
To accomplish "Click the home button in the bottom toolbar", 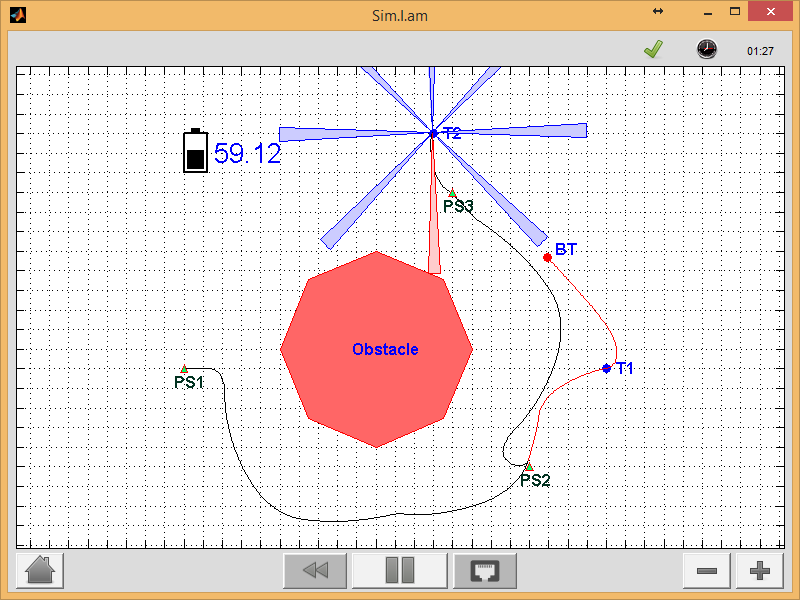I will 40,570.
